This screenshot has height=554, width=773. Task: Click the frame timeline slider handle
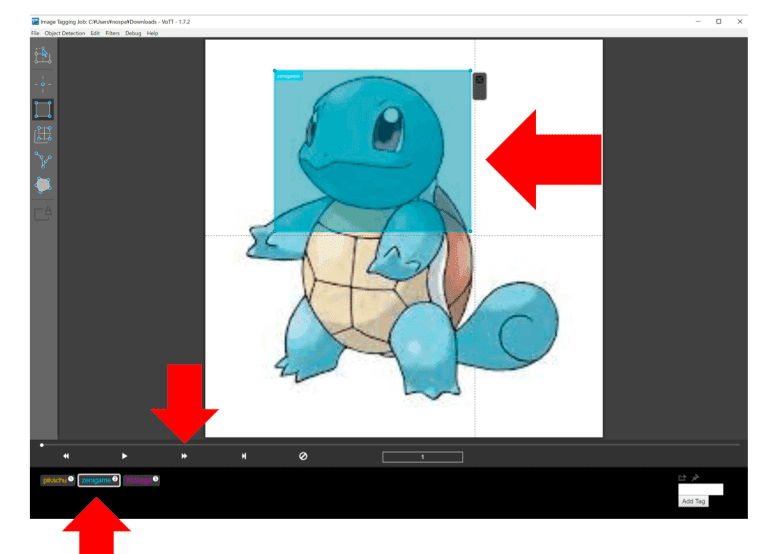tap(42, 445)
